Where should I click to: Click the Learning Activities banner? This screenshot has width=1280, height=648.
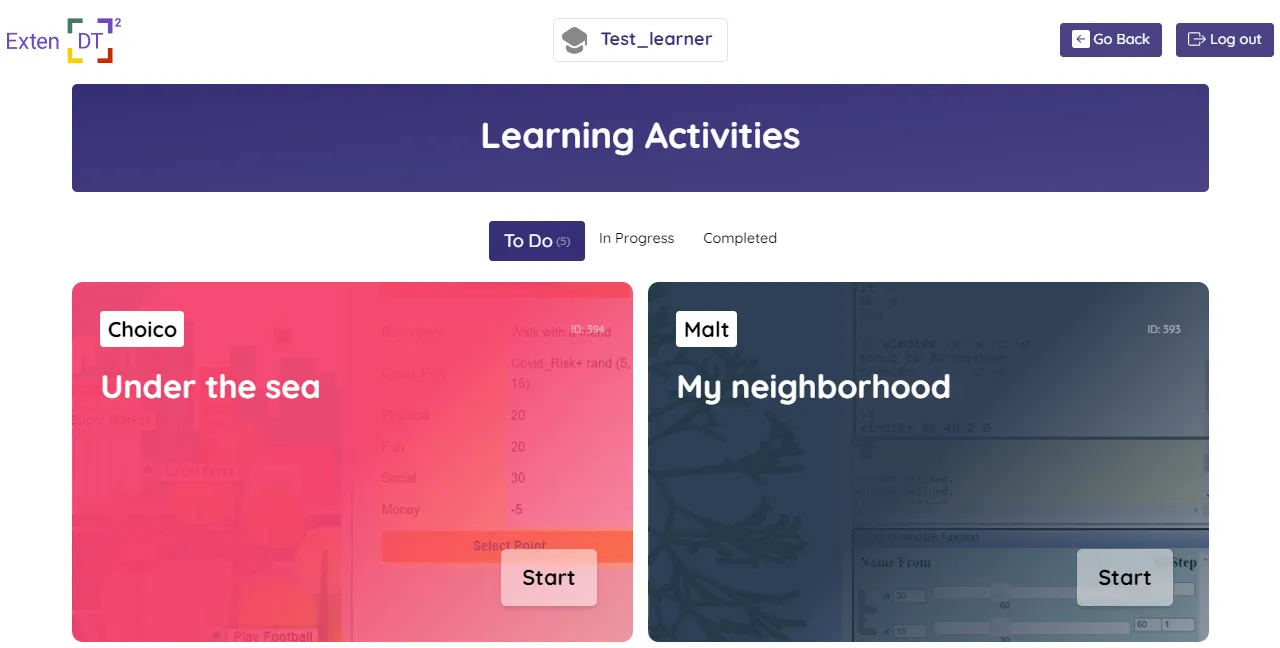(640, 136)
